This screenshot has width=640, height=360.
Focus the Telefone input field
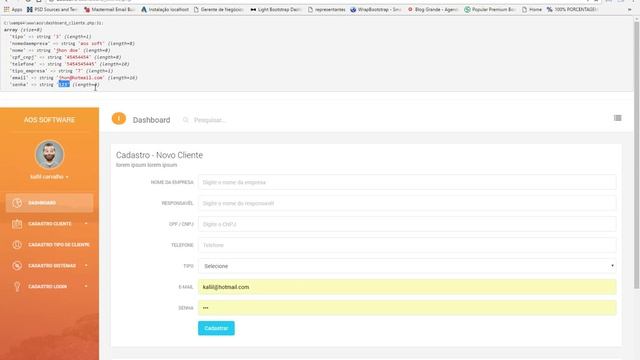[407, 245]
